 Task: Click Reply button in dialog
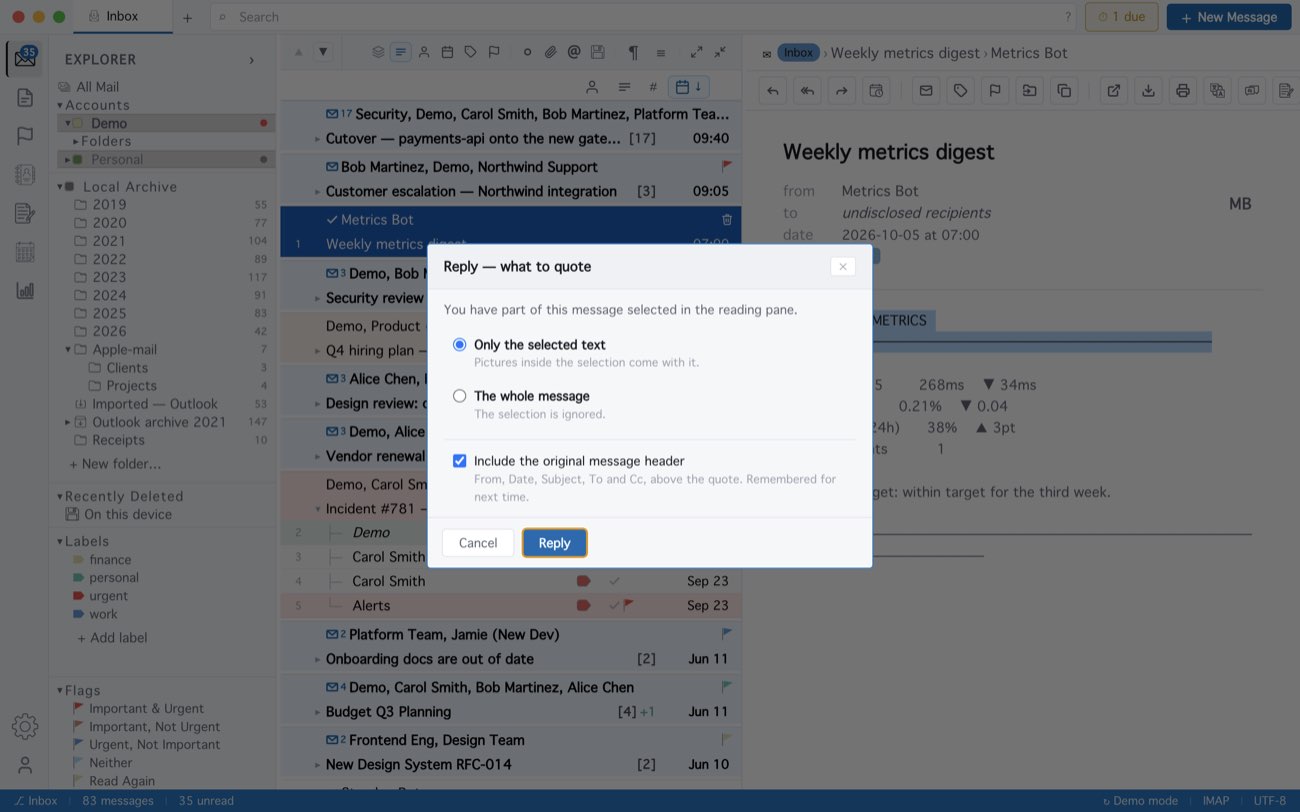[x=554, y=542]
